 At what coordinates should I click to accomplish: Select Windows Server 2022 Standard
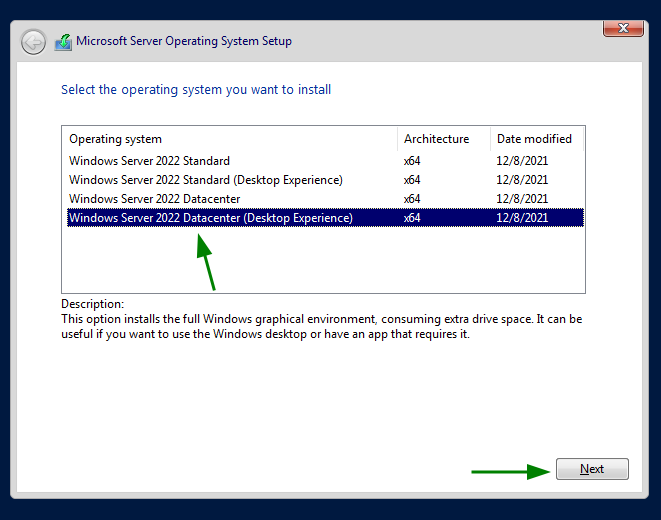click(325, 161)
